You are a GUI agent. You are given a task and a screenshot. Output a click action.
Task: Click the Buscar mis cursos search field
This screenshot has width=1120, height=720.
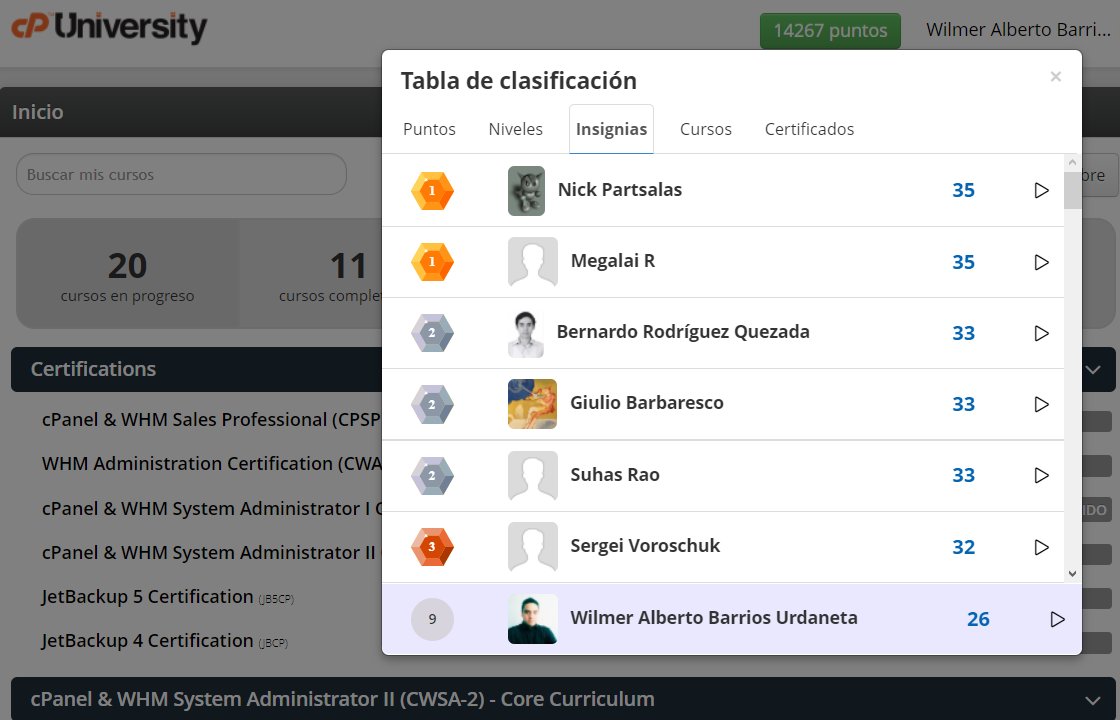click(x=180, y=174)
